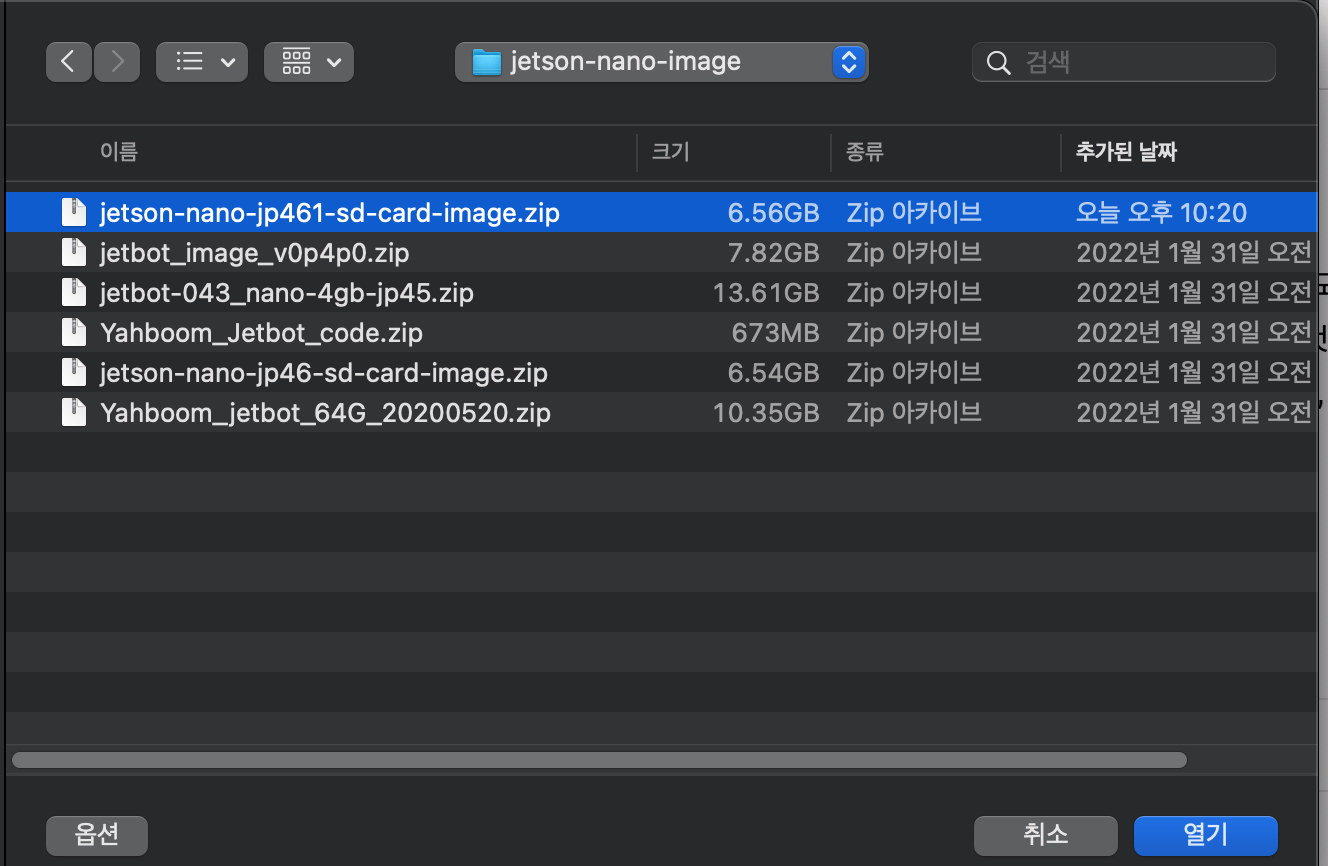The width and height of the screenshot is (1328, 866).
Task: Select jetbot-043_nano-4gb-jp45.zip file name
Action: (287, 292)
